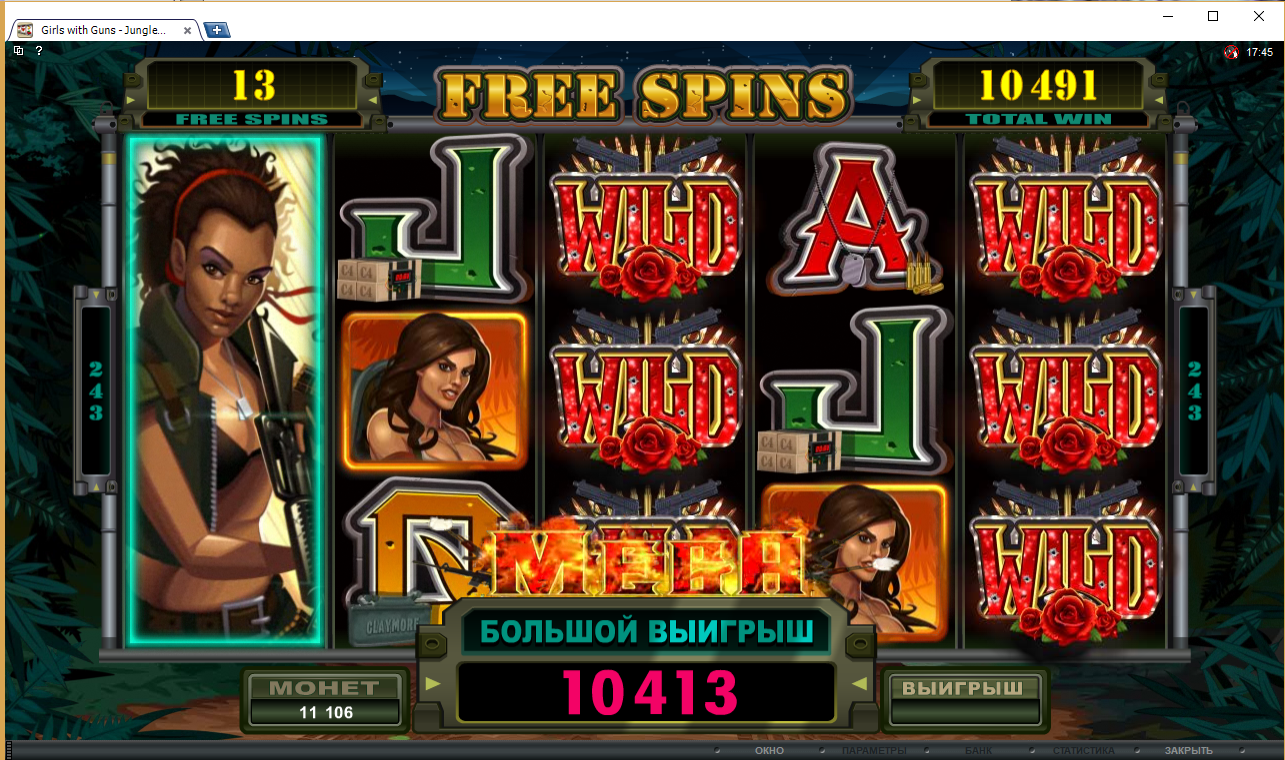
Task: Close the Girls with Guns tab
Action: [x=187, y=30]
